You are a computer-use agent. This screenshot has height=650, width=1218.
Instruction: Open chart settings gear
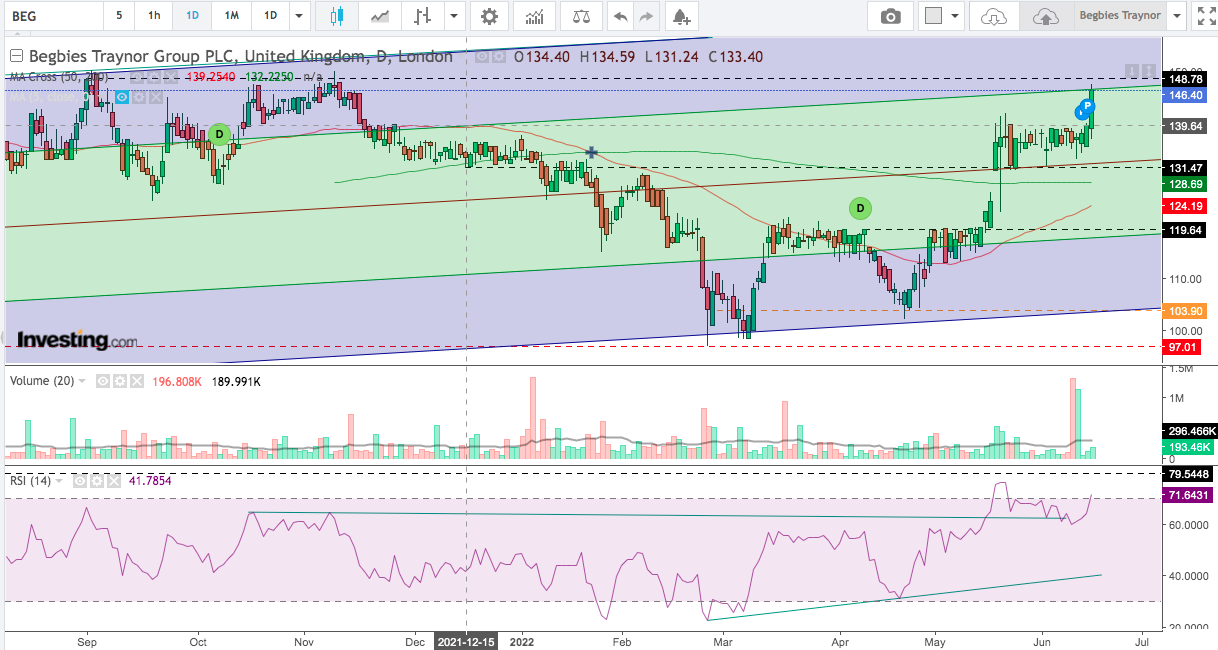coord(489,16)
